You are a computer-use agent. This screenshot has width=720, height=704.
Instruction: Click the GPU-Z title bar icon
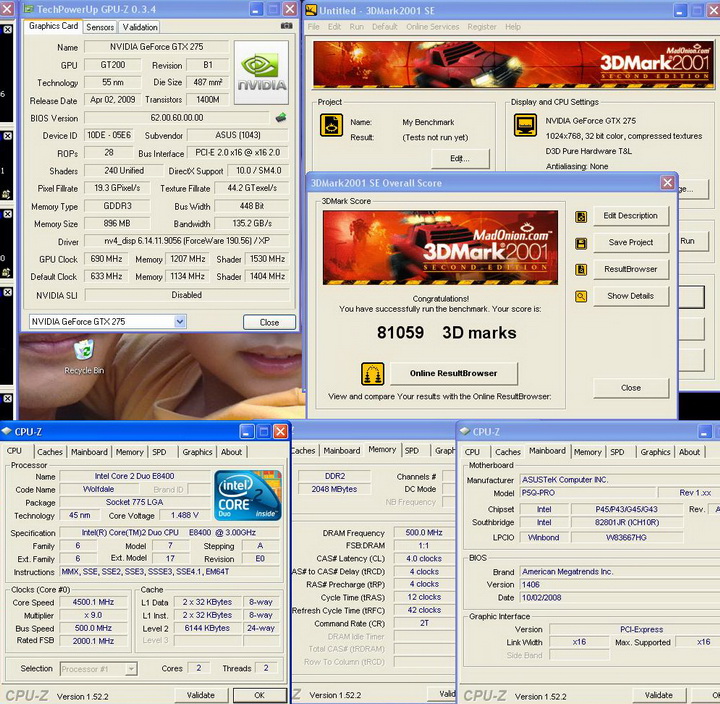[28, 9]
